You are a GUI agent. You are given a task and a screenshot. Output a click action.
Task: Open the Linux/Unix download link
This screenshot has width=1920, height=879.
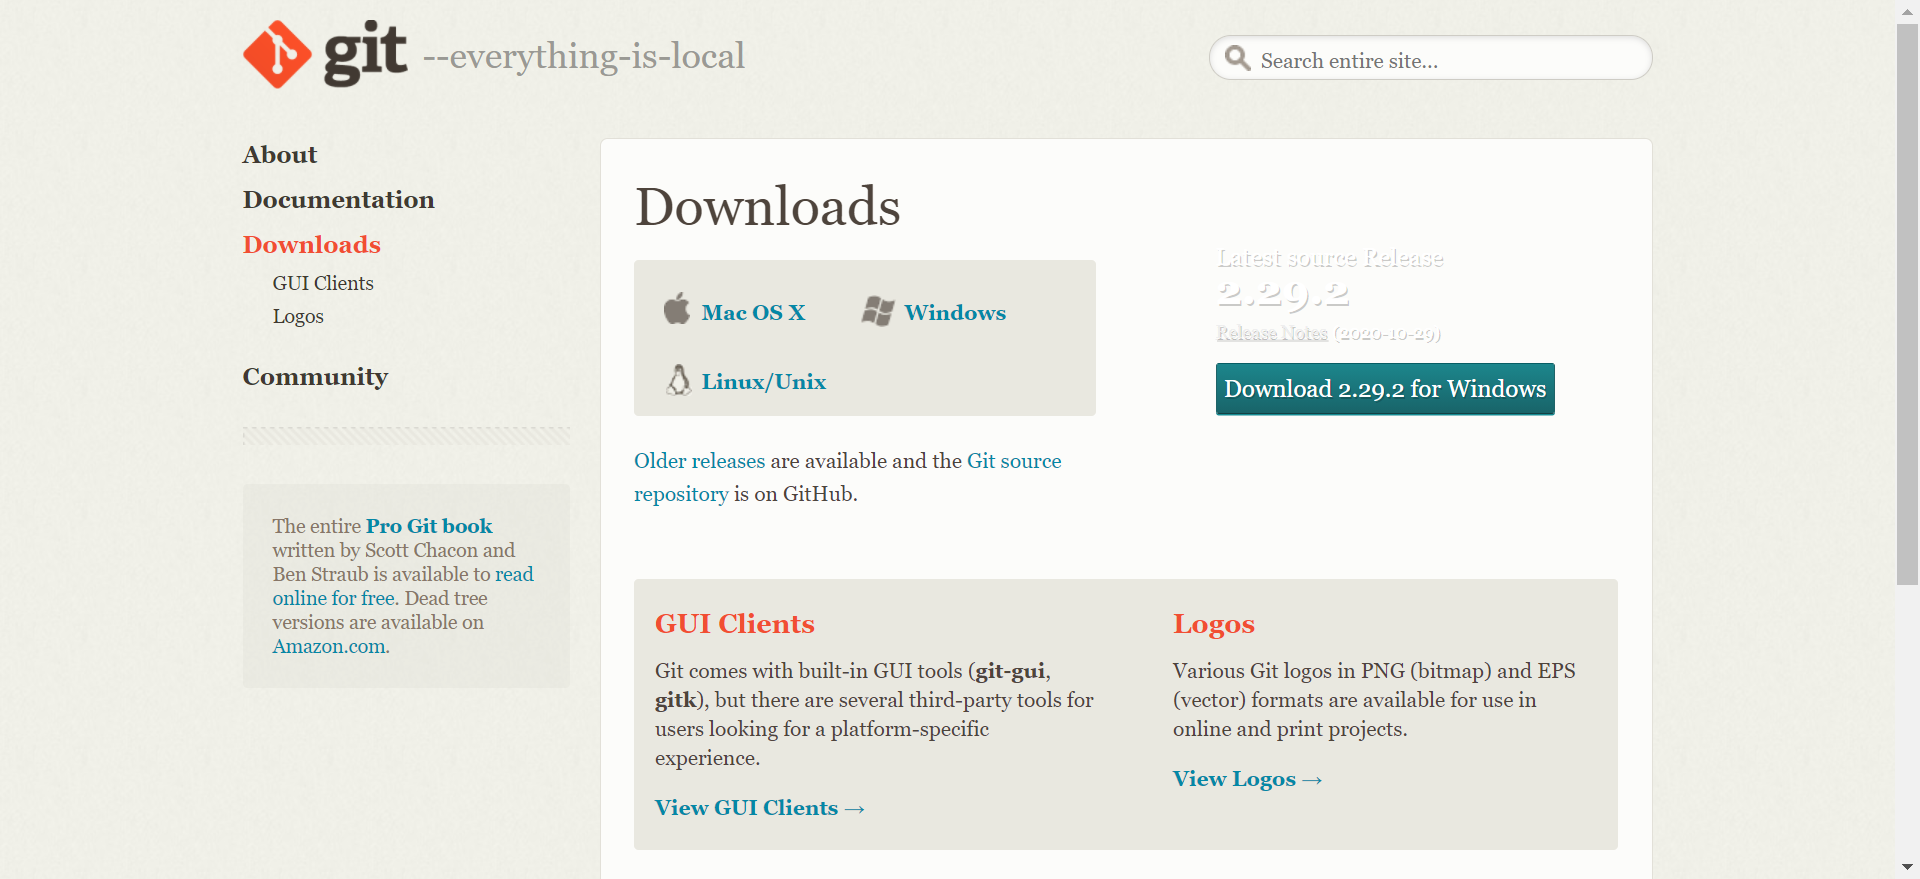tap(764, 382)
